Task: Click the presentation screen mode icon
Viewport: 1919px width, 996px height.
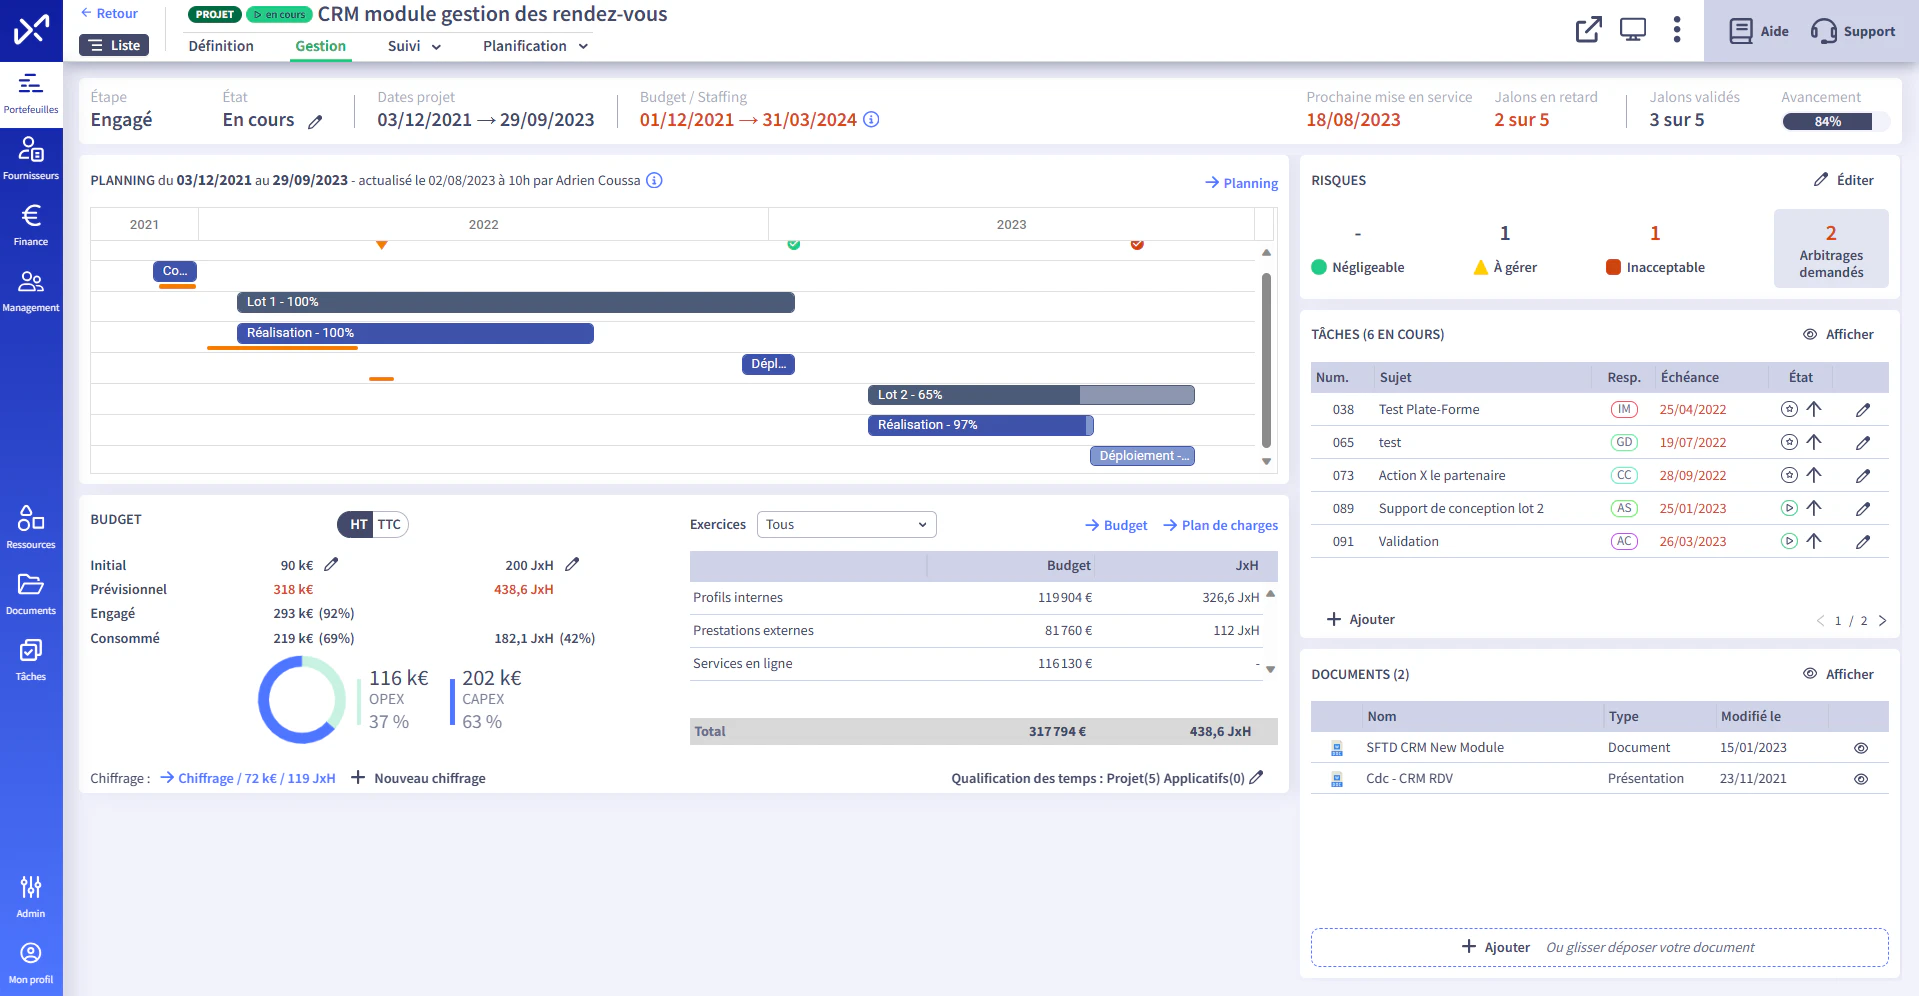Action: point(1633,30)
